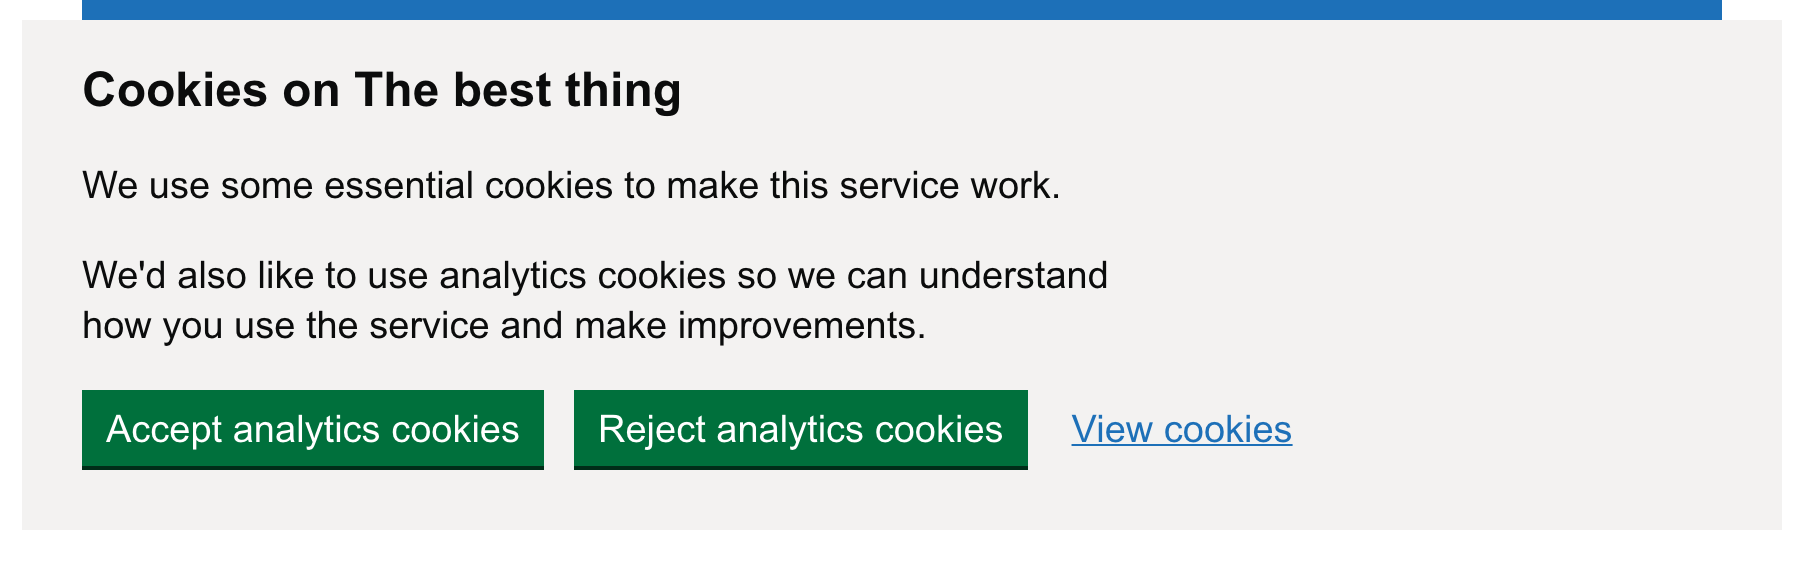
Task: Click the Cookies on The best thing heading
Action: (383, 90)
